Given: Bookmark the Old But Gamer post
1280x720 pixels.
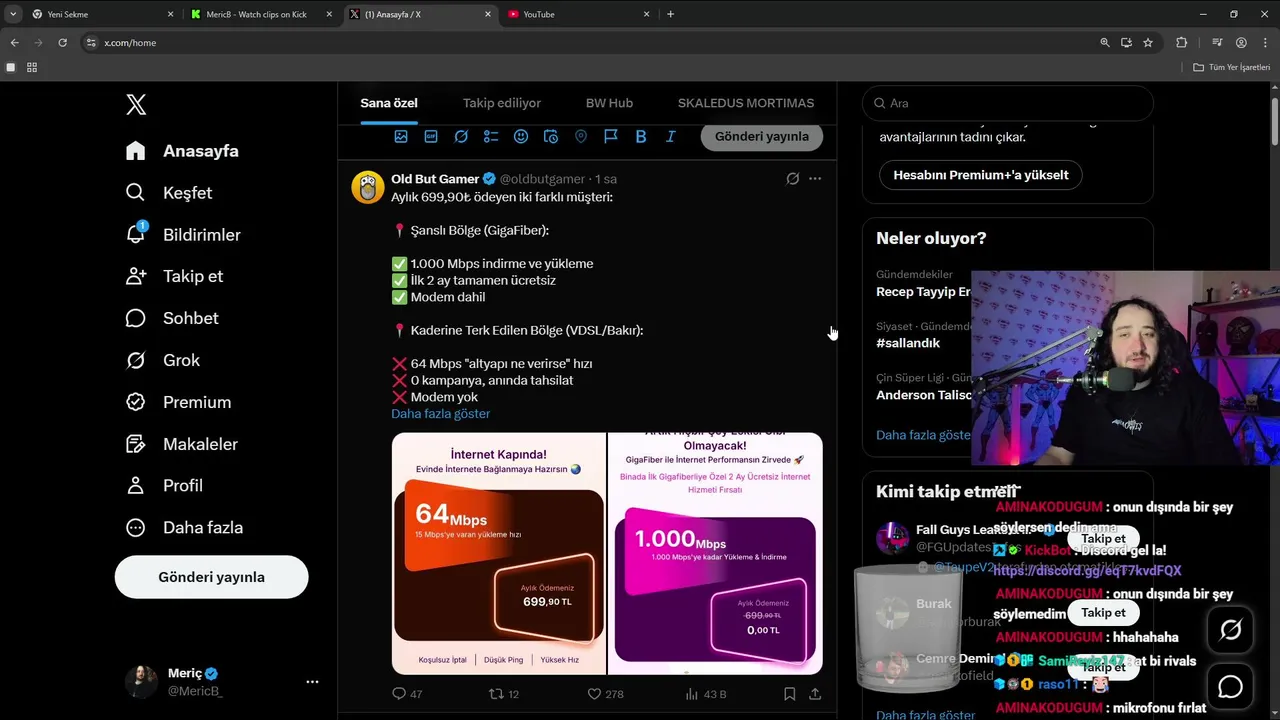Looking at the screenshot, I should click(790, 694).
